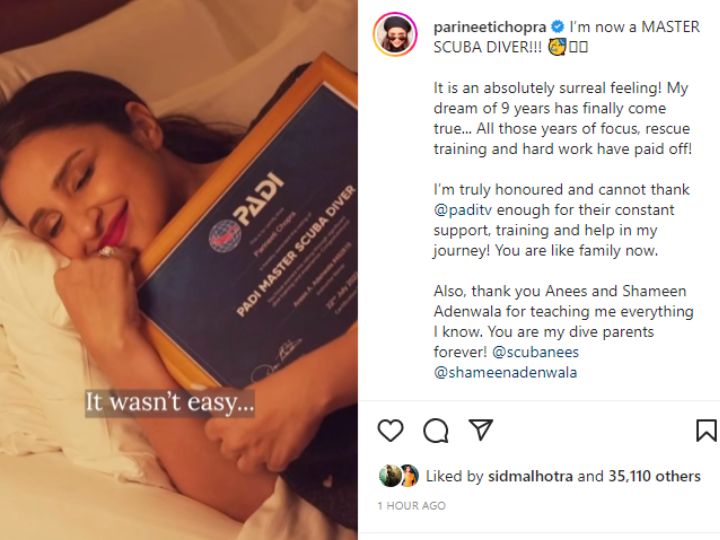Like the post with heart icon
The width and height of the screenshot is (720, 540).
[x=390, y=431]
